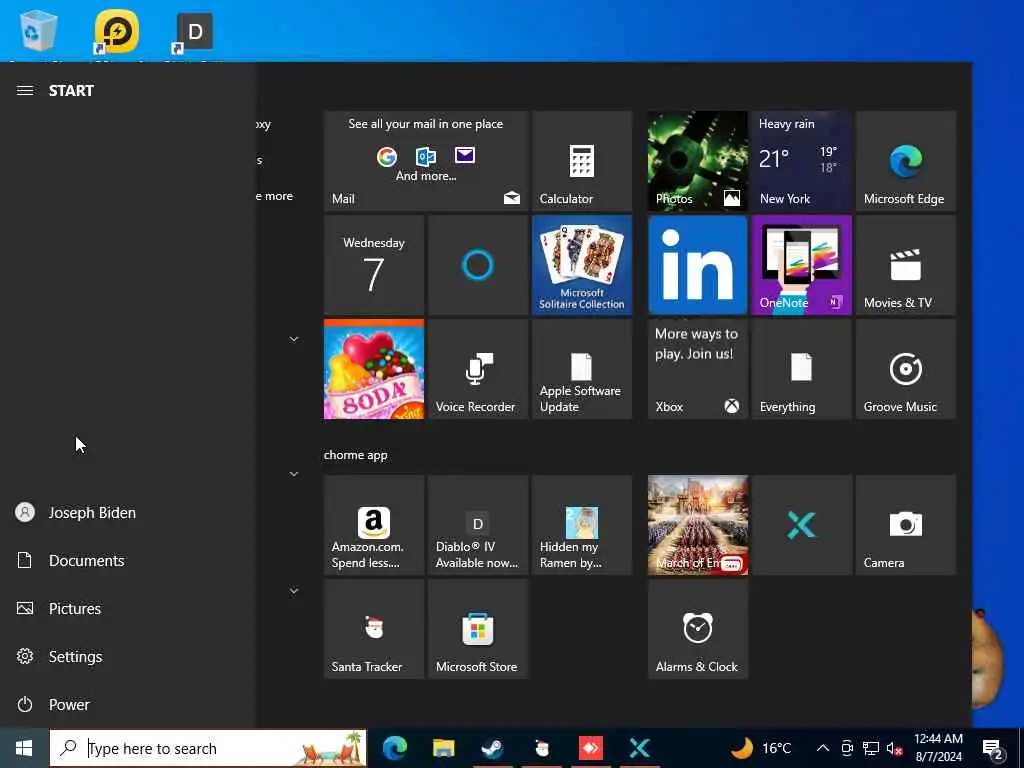The height and width of the screenshot is (768, 1024).
Task: Launch Microsoft Solitaire Collection tile
Action: (582, 265)
